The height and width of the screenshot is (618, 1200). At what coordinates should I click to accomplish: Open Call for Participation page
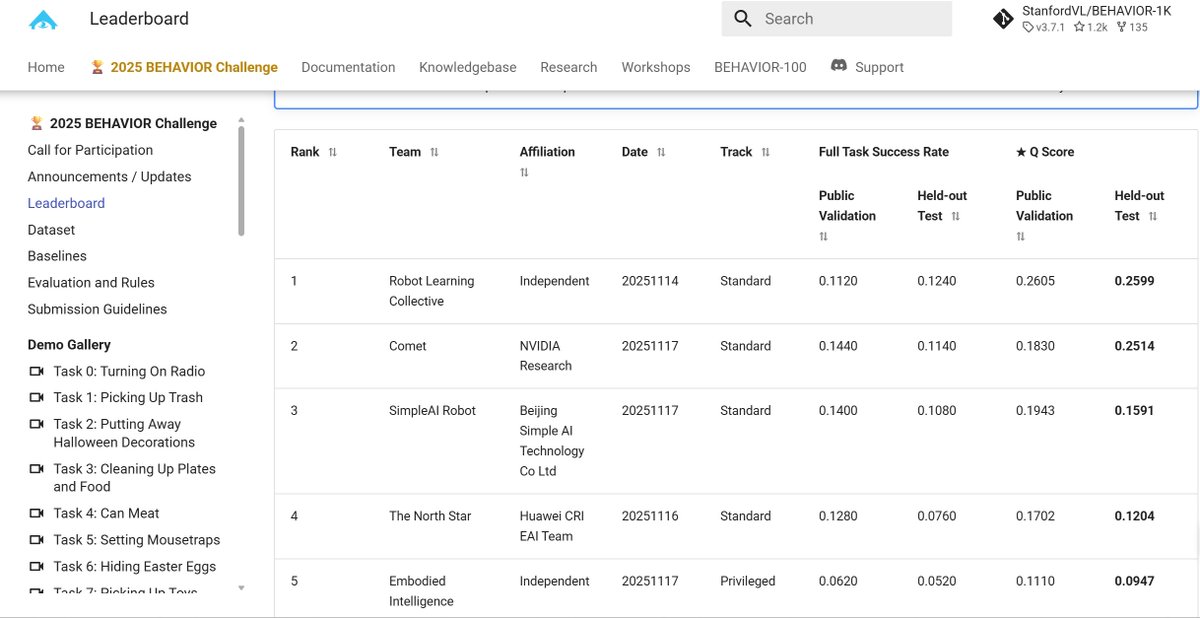coord(90,150)
